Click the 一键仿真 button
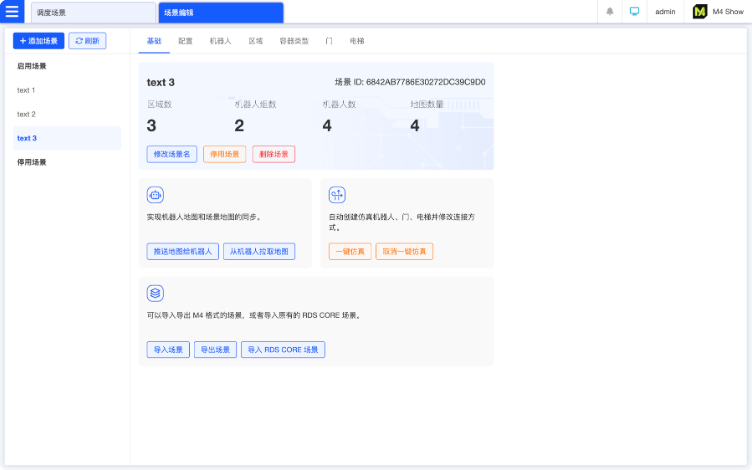The image size is (752, 470). (x=349, y=251)
